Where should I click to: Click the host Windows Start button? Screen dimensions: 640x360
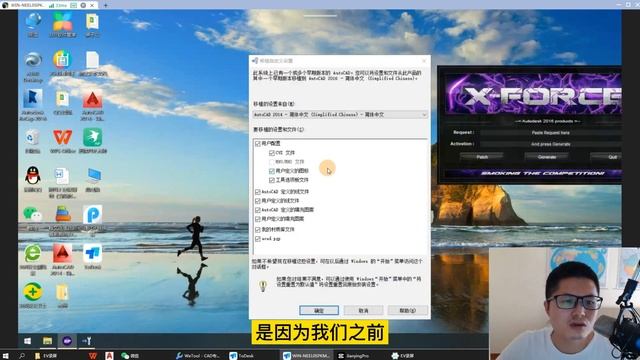pos(6,356)
